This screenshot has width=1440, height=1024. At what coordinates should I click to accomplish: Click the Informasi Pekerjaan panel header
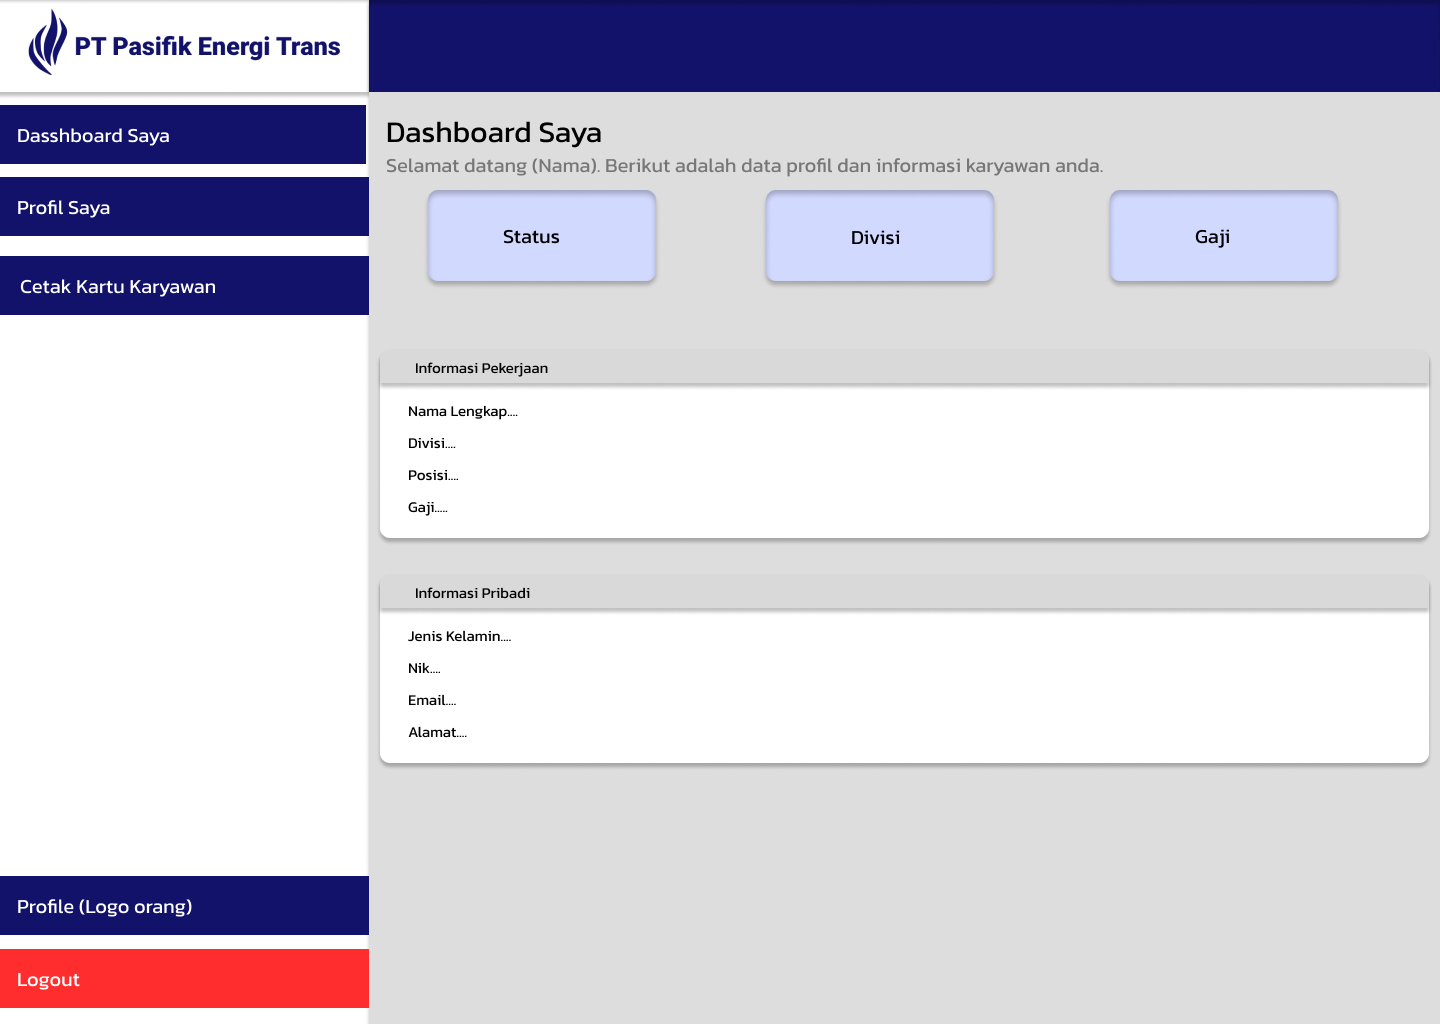coord(904,368)
